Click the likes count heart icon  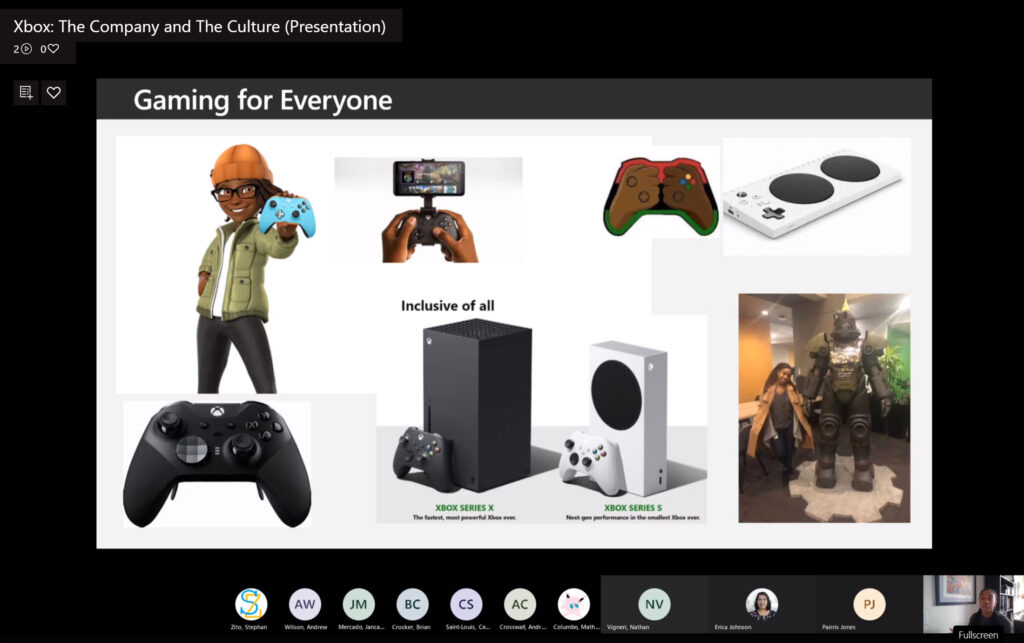tap(53, 49)
